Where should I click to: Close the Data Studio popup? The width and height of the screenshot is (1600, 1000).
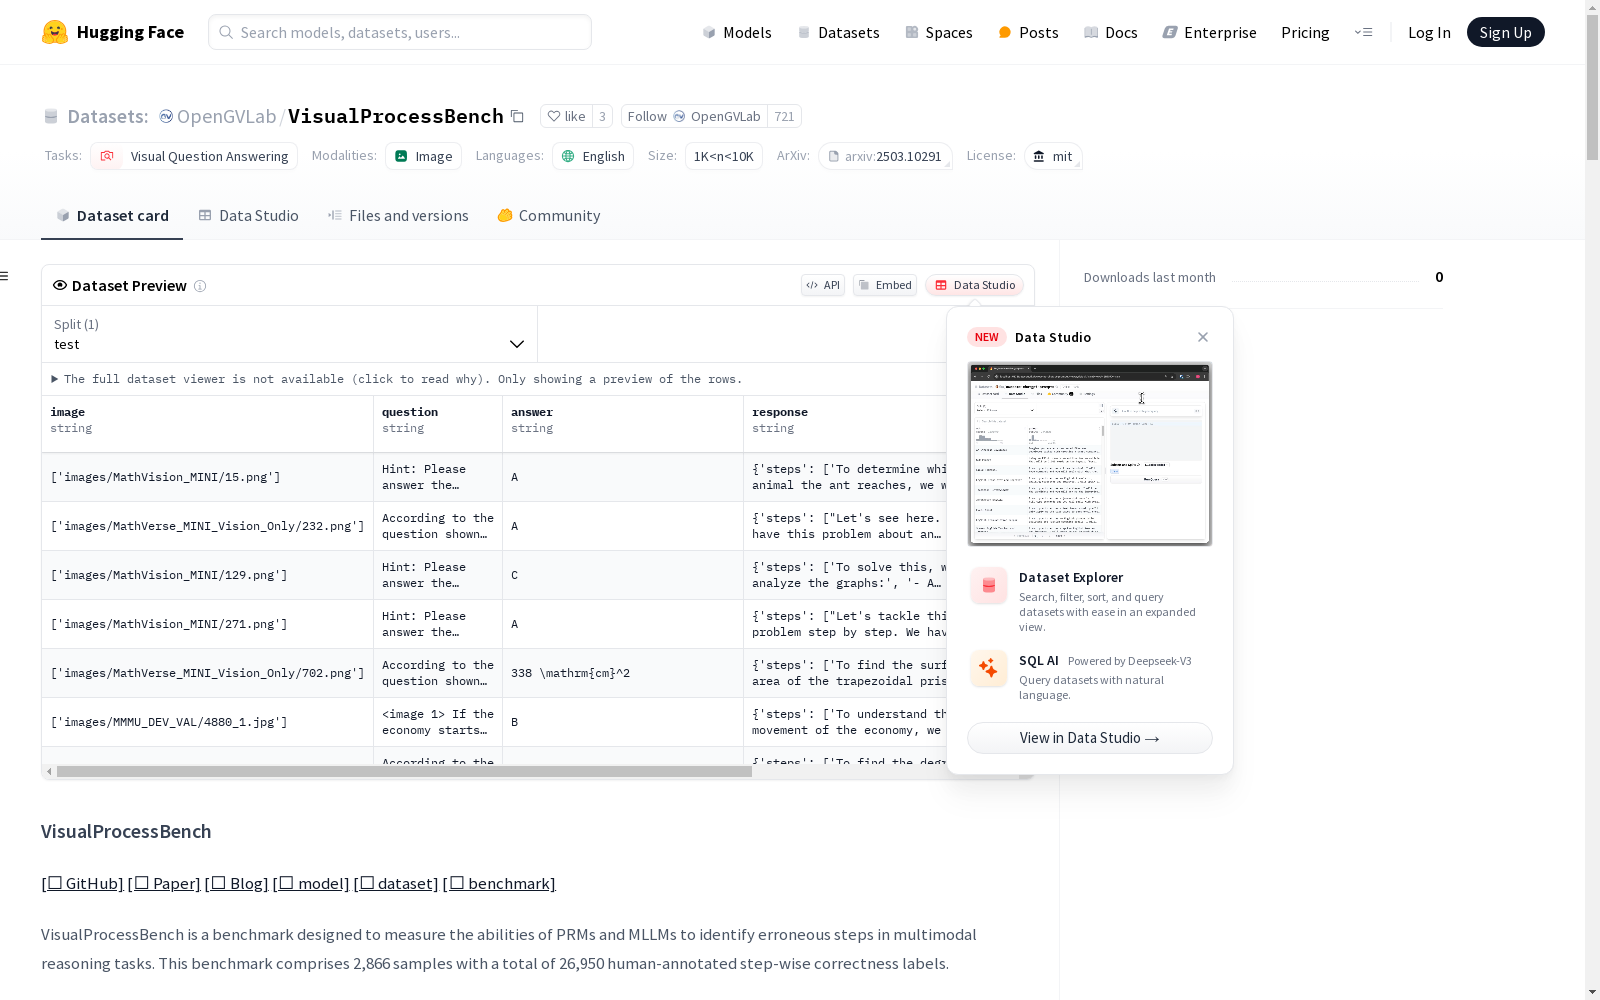coord(1203,337)
